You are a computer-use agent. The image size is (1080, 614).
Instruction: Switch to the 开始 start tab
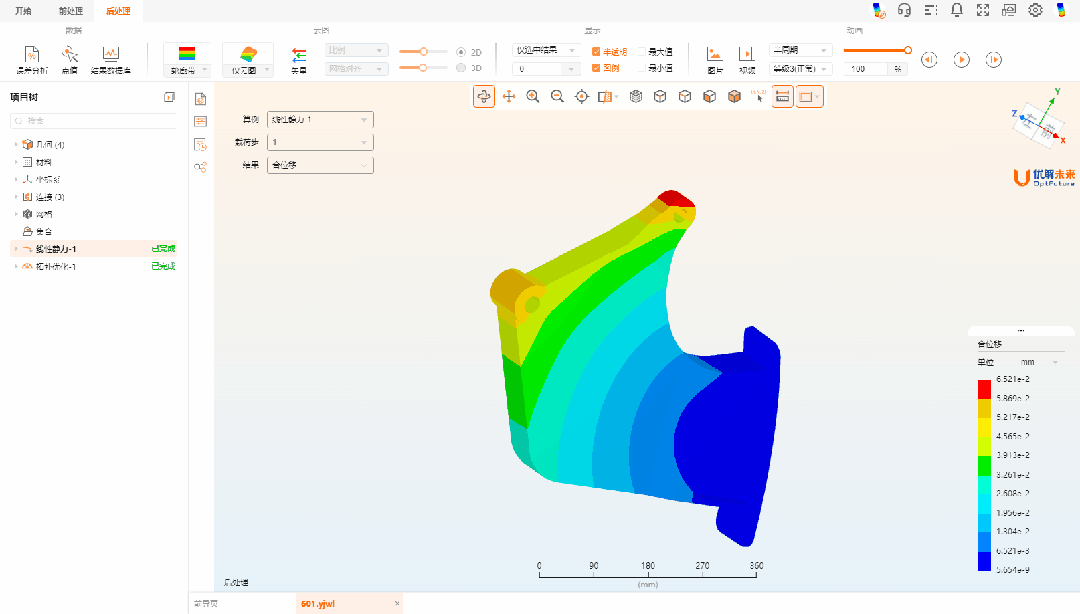(23, 11)
